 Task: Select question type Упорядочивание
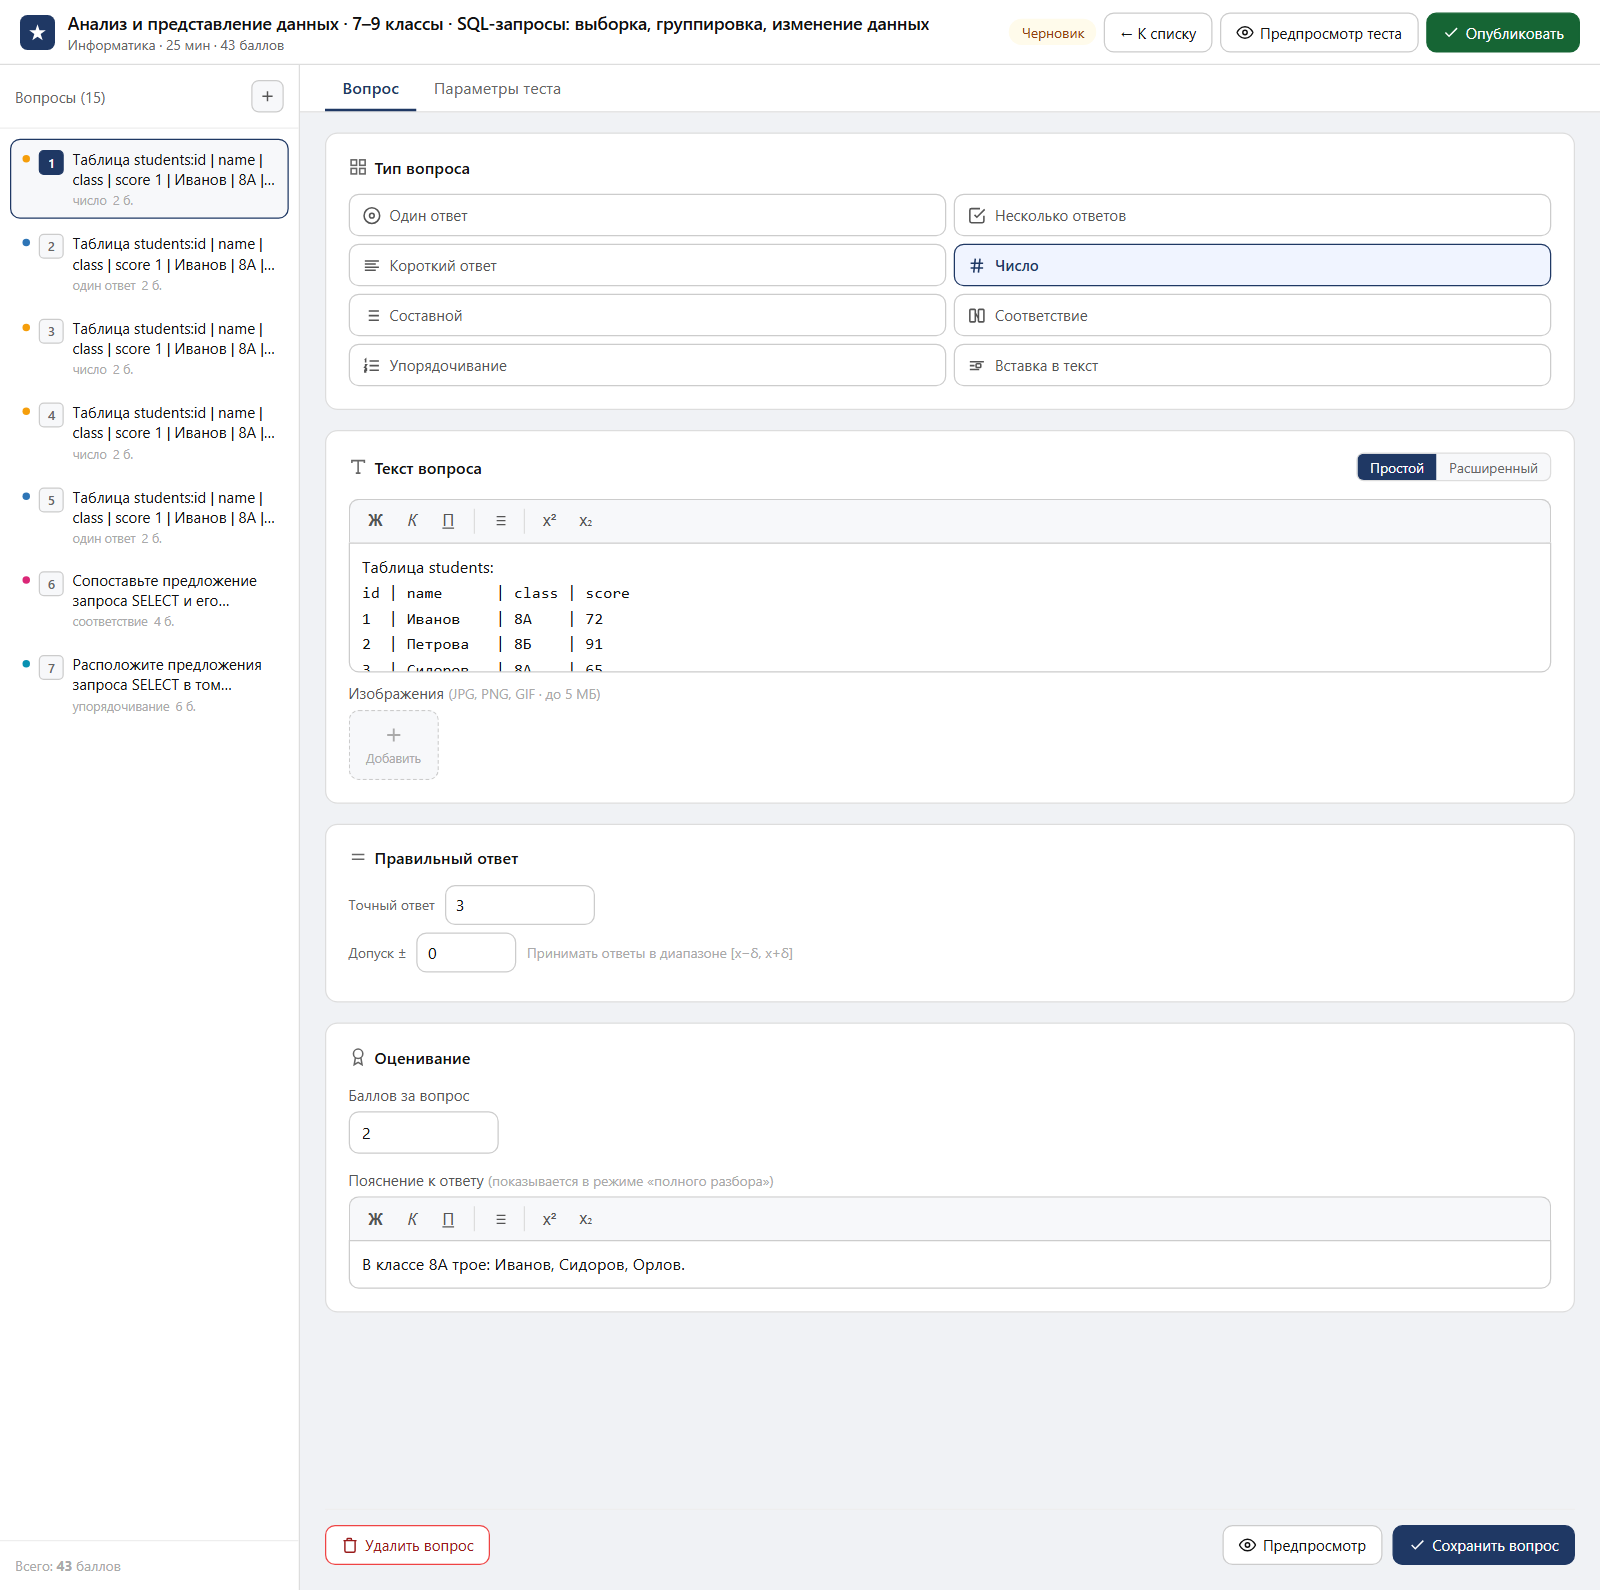point(647,365)
